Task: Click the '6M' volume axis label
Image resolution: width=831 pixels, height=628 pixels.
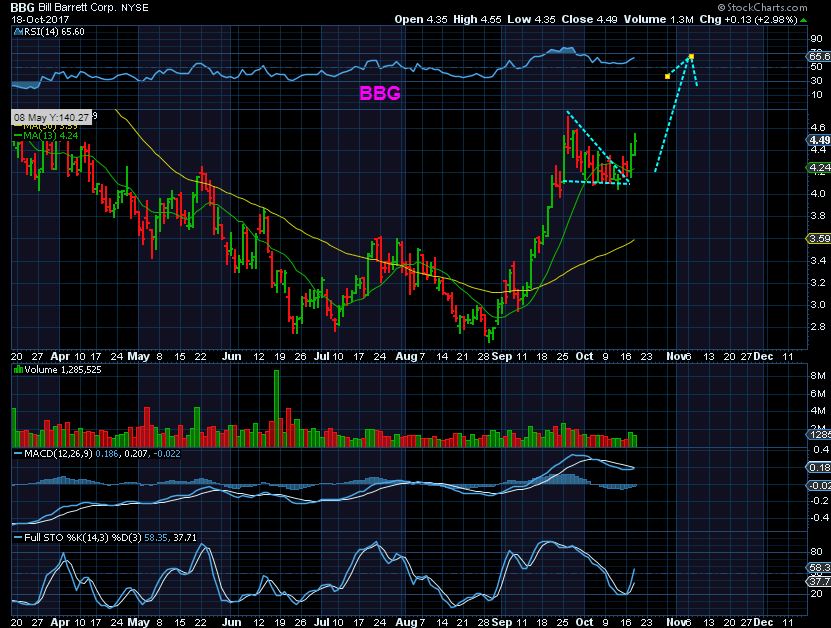Action: click(818, 394)
